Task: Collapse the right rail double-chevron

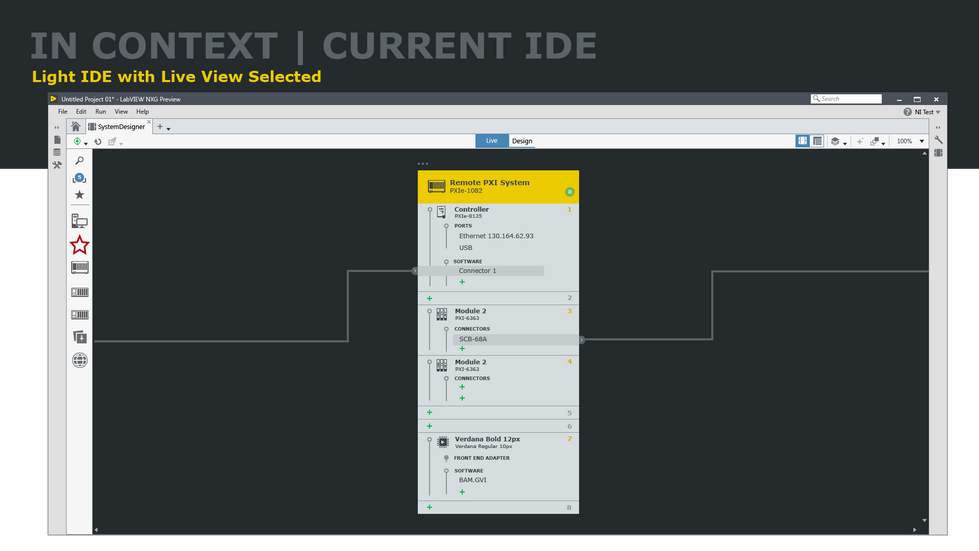Action: click(x=938, y=127)
